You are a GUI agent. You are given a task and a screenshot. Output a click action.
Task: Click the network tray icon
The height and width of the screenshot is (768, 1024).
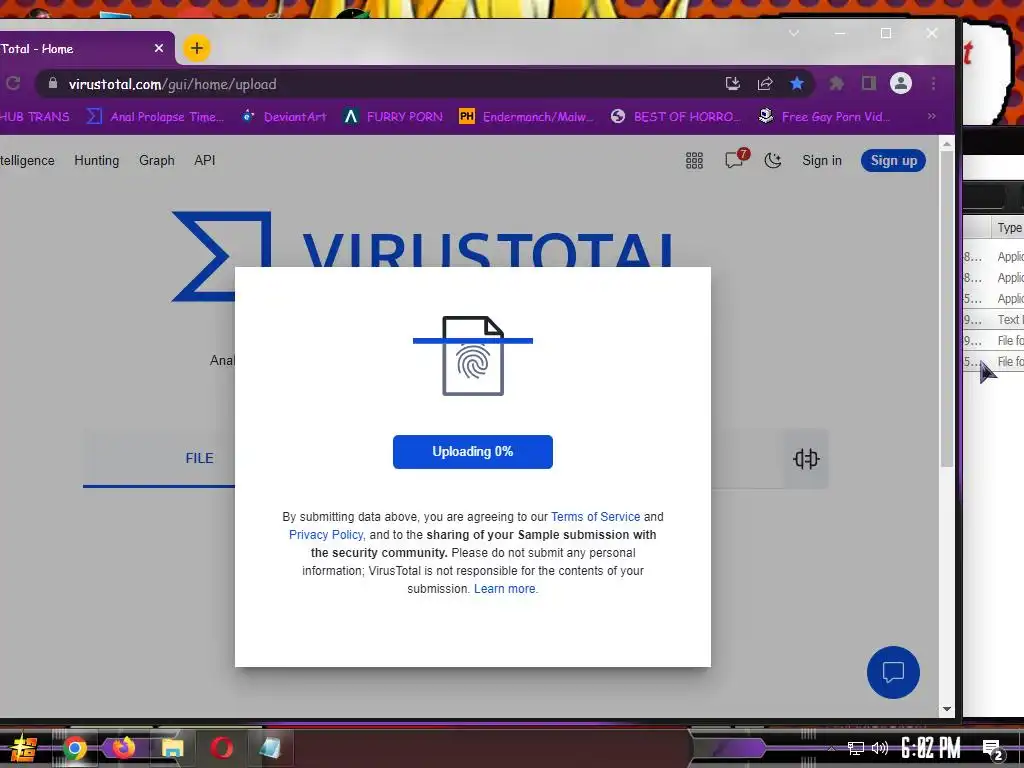coord(856,748)
